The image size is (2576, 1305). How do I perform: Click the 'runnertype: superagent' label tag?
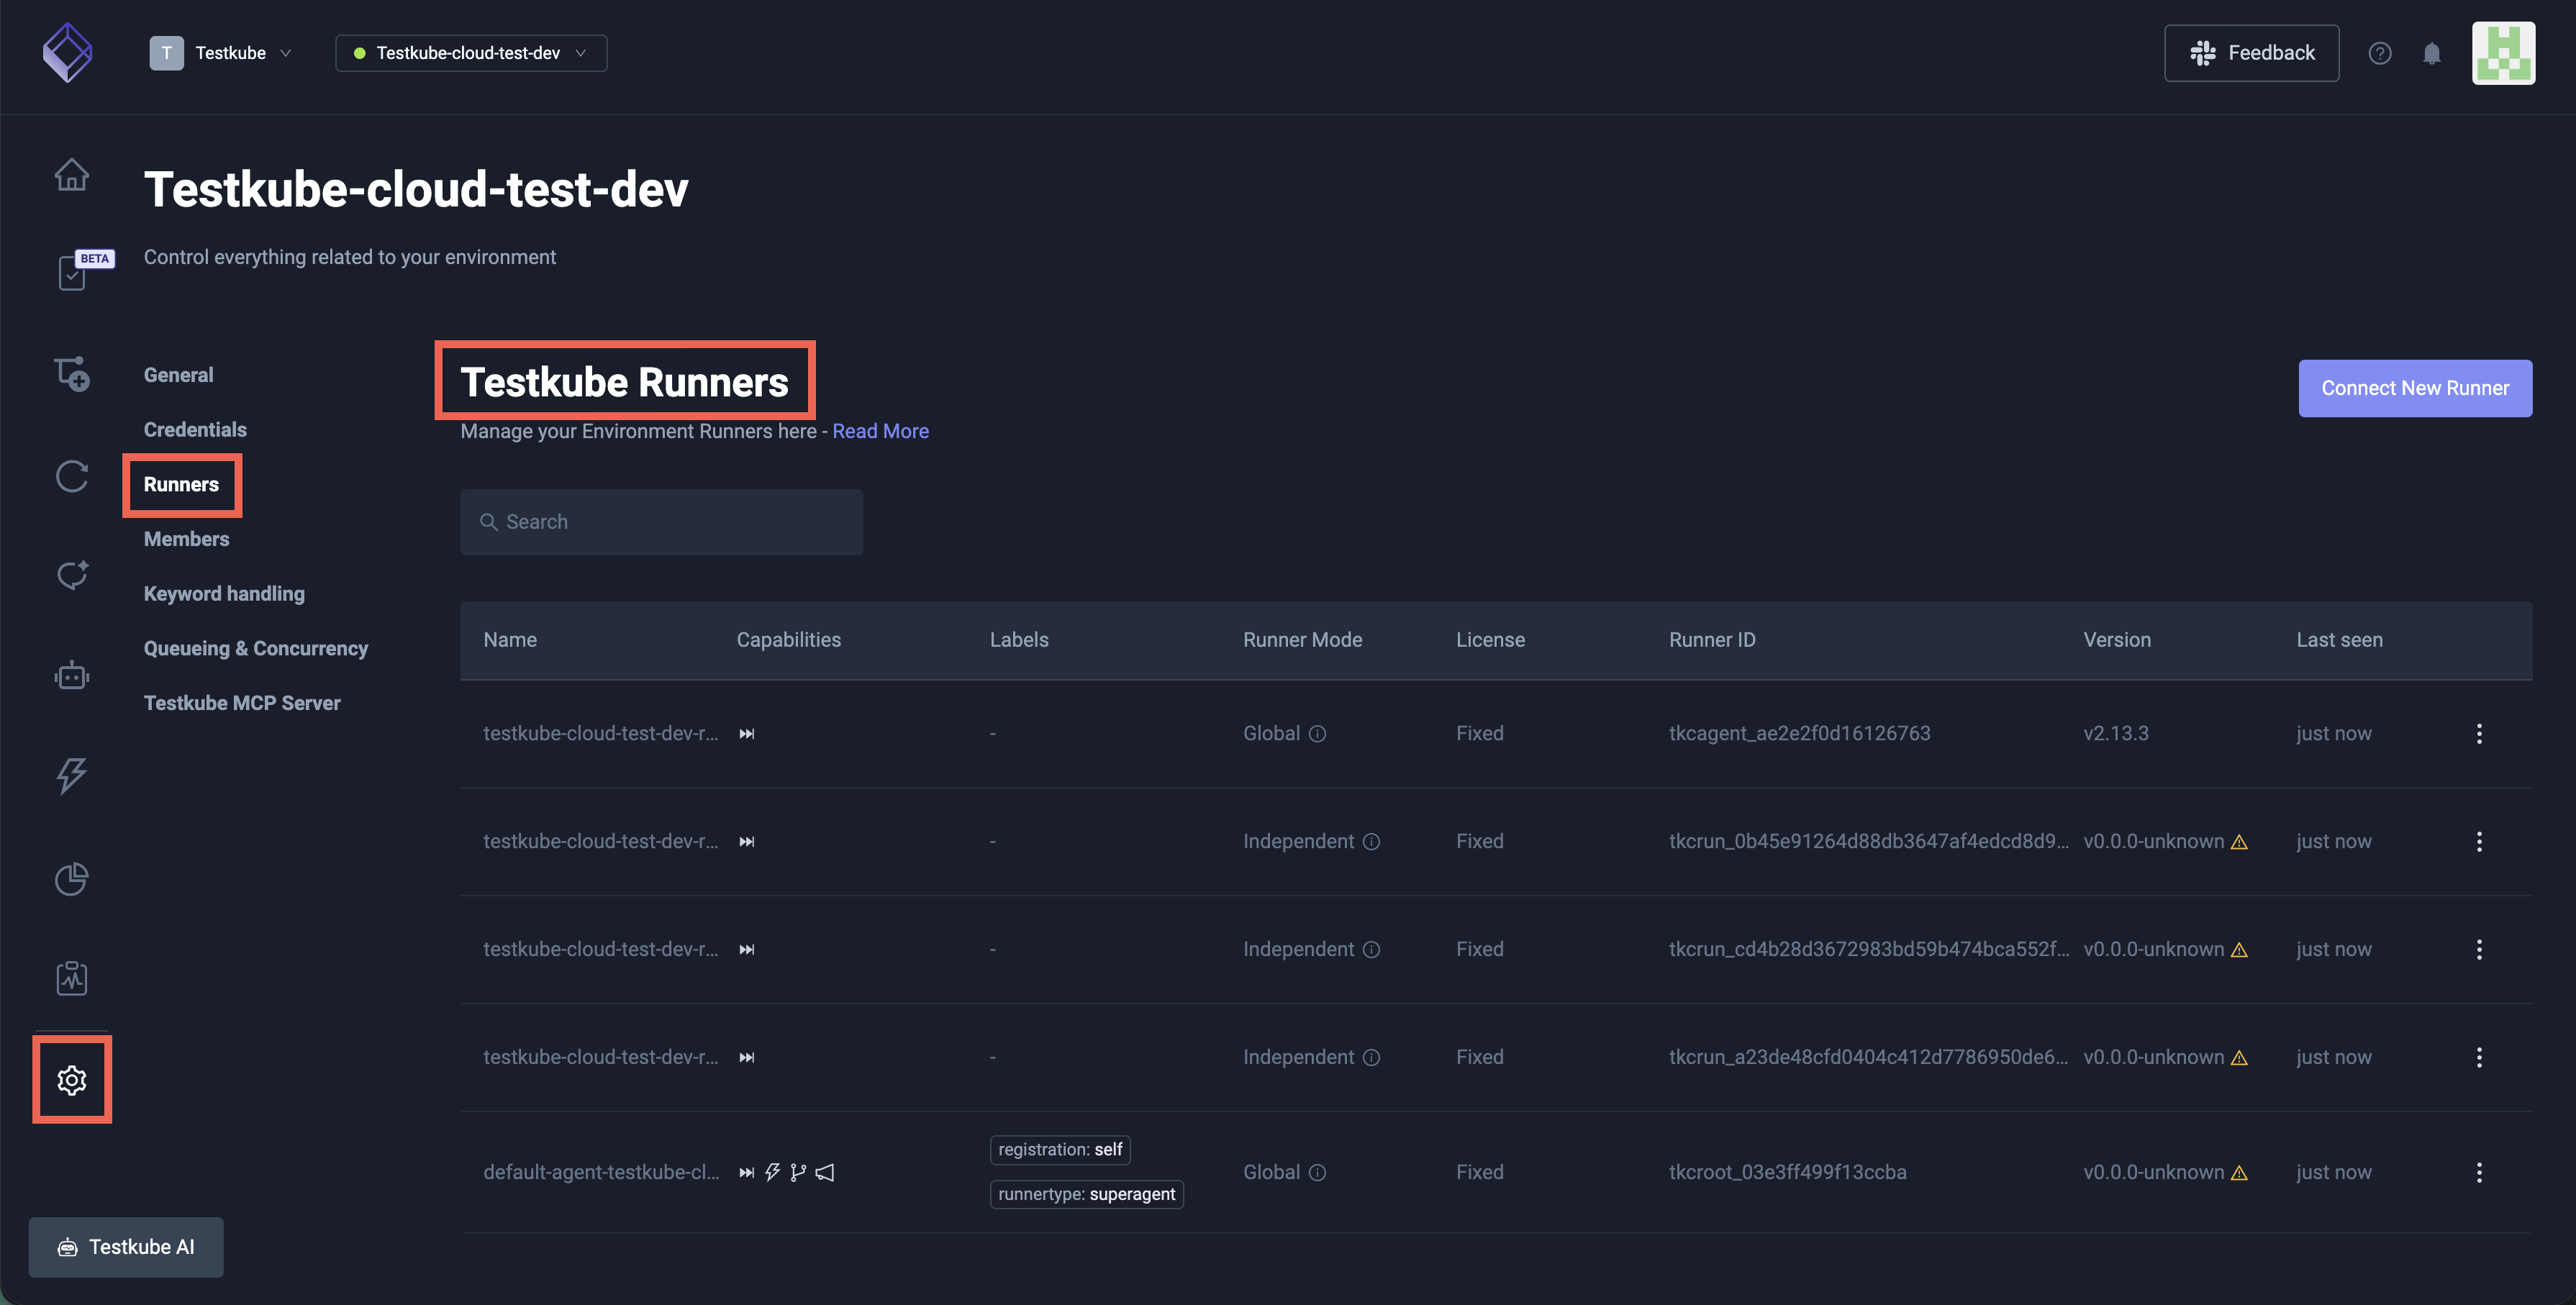pos(1086,1195)
